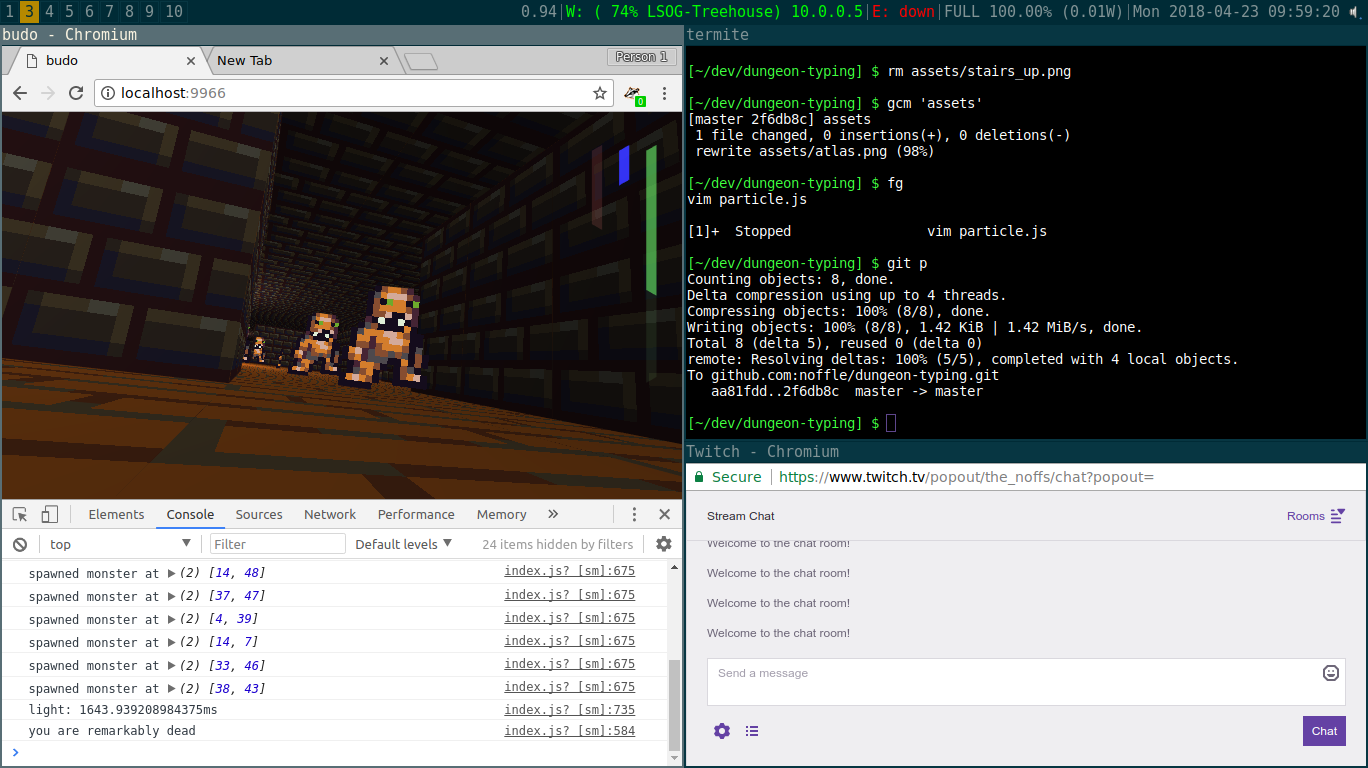
Task: Open the Rooms menu in Stream Chat
Action: [x=1316, y=516]
